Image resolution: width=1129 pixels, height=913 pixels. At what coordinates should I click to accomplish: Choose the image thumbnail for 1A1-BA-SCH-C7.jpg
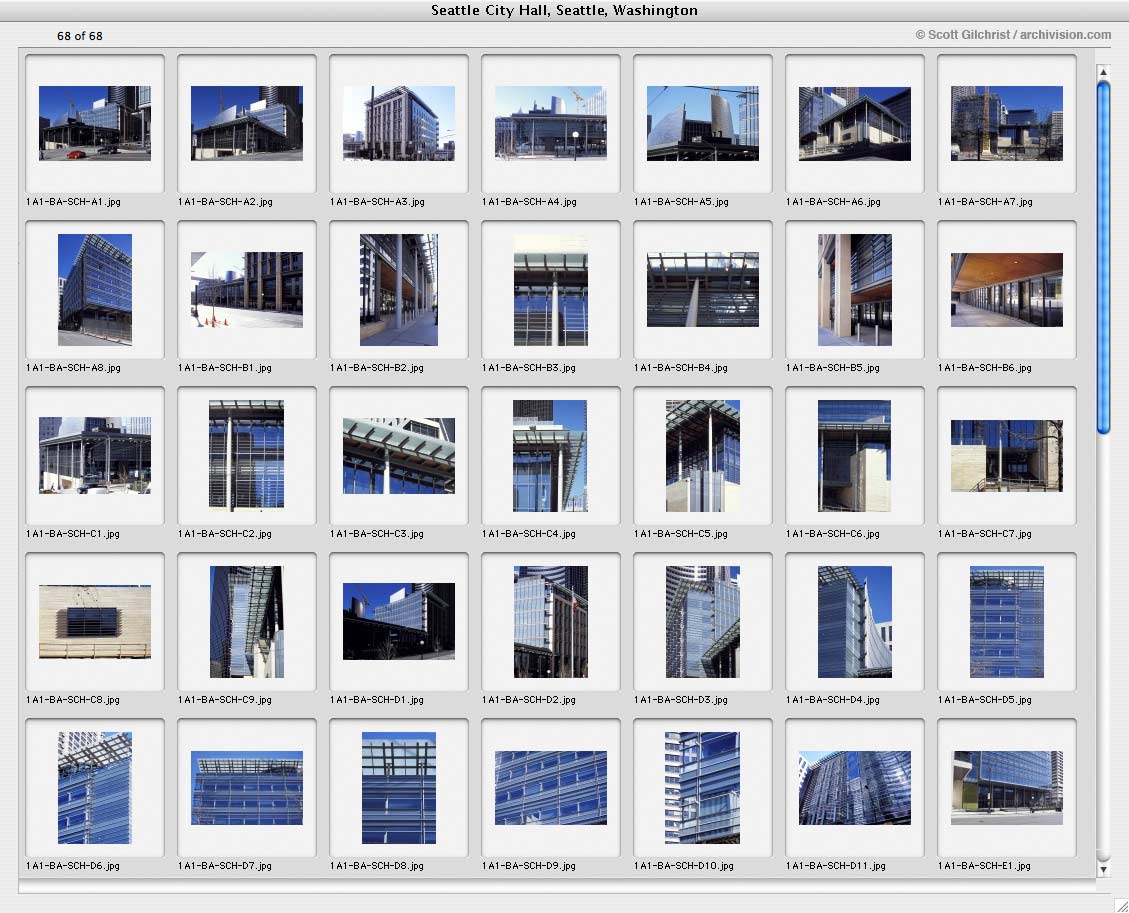(1007, 456)
